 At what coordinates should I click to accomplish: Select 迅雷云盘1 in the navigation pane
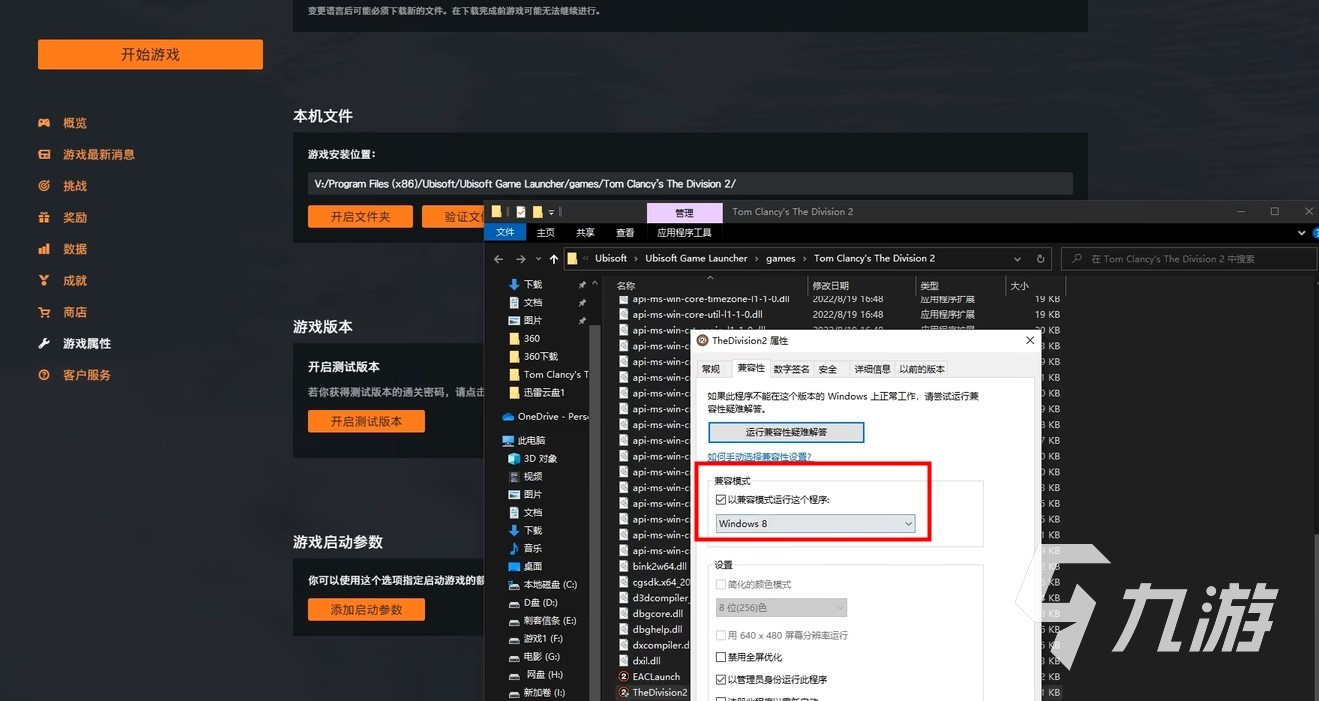(544, 393)
